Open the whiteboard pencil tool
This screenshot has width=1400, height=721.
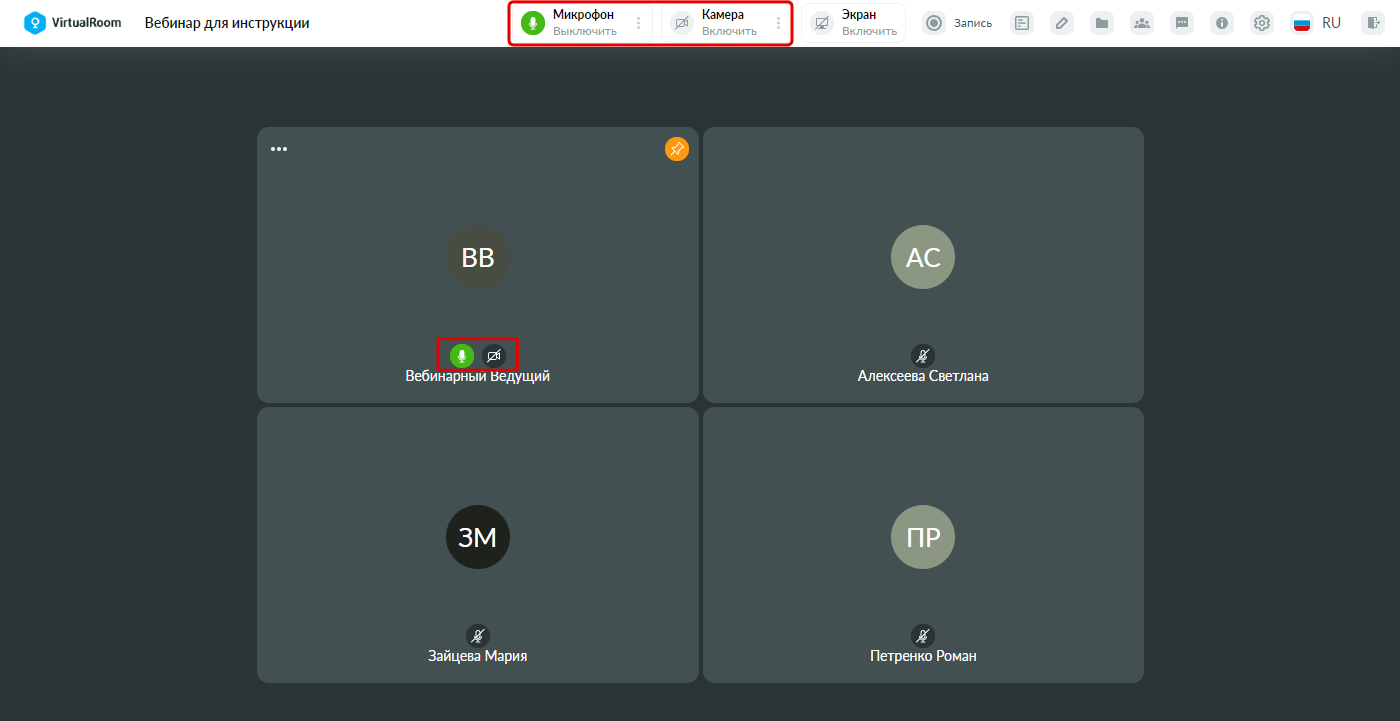point(1062,23)
